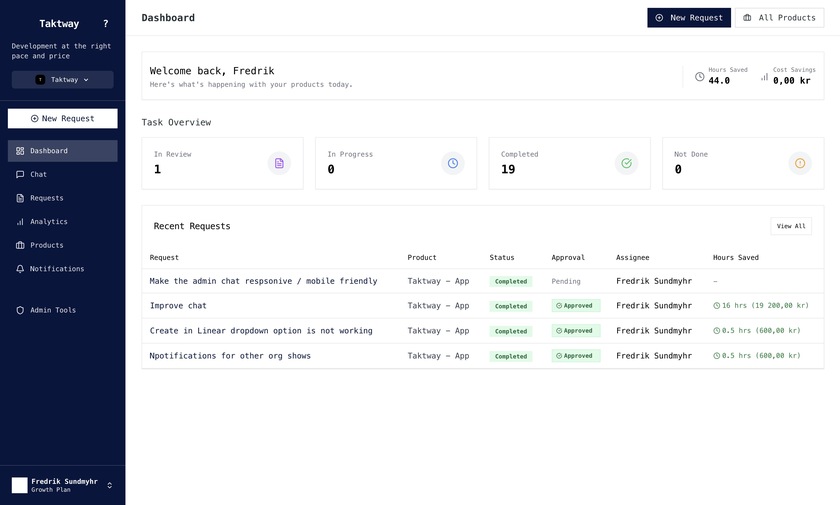Click the All Products button
Viewport: 840px width, 505px height.
[x=779, y=18]
